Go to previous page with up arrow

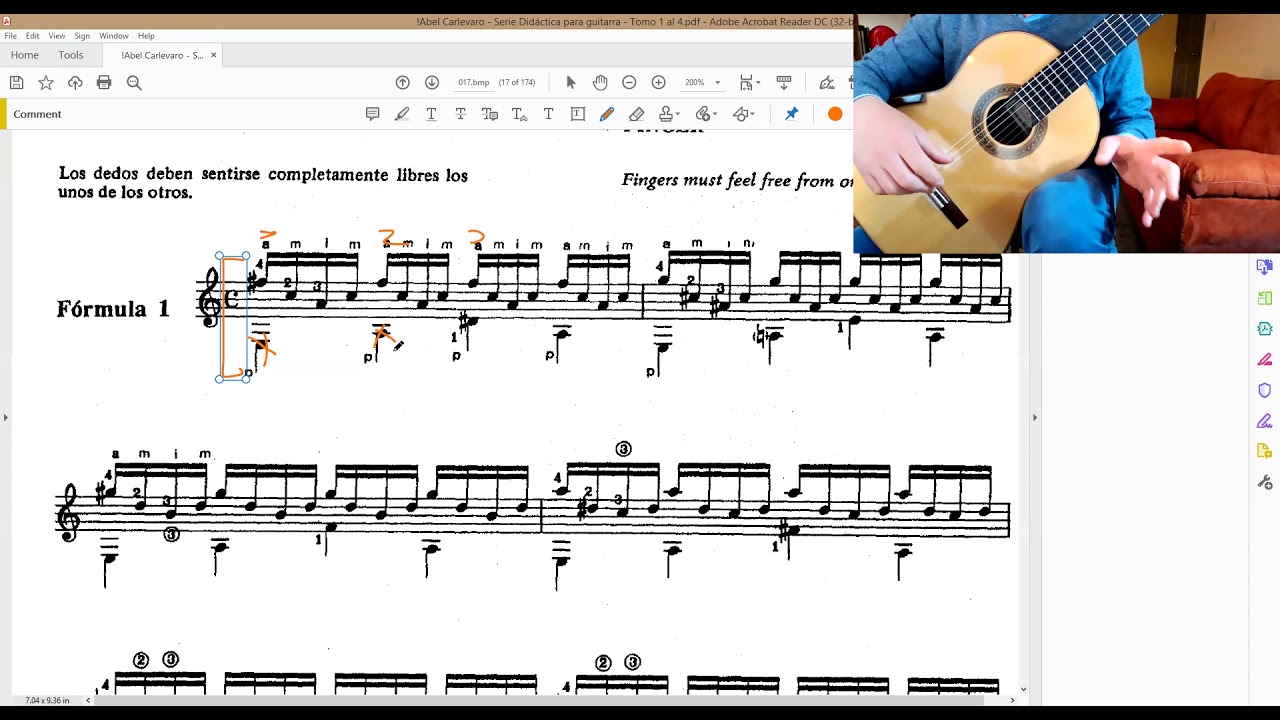(403, 83)
